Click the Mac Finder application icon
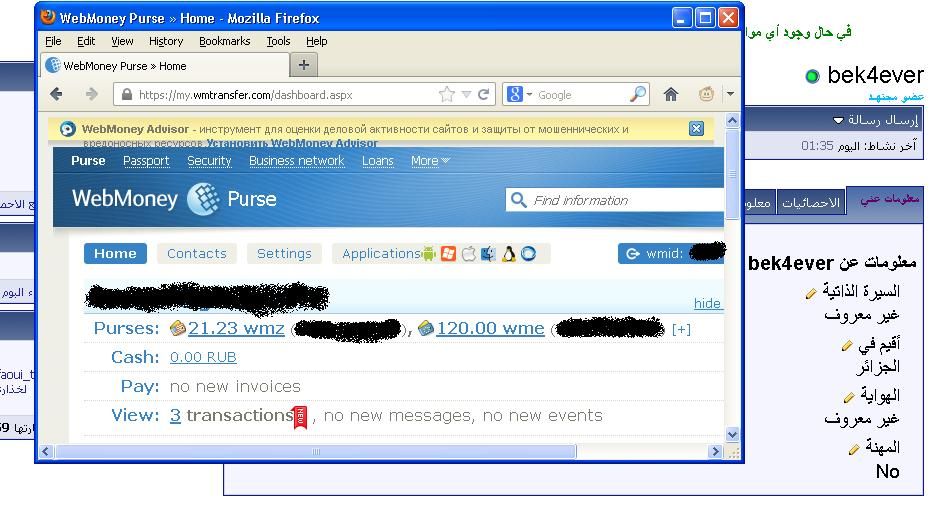This screenshot has width=931, height=512. click(488, 254)
